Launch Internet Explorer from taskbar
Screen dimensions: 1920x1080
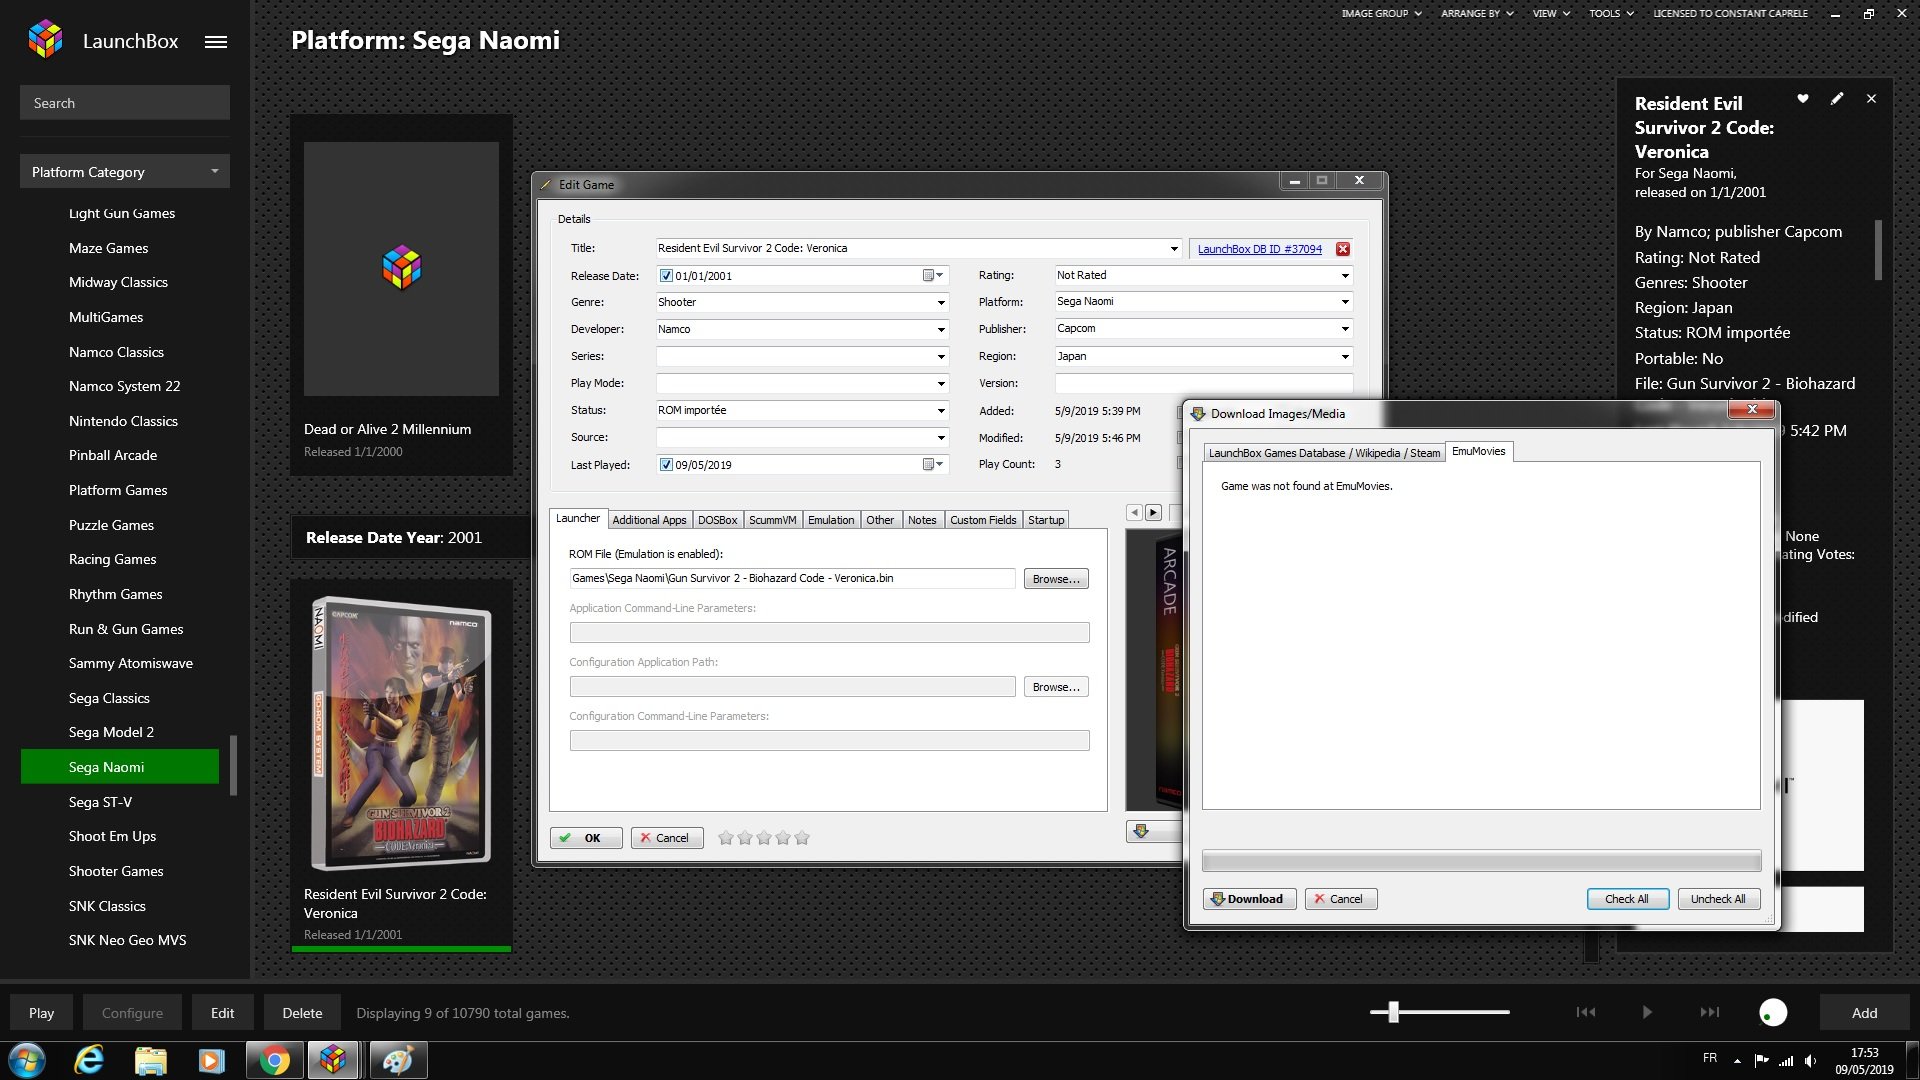(89, 1060)
